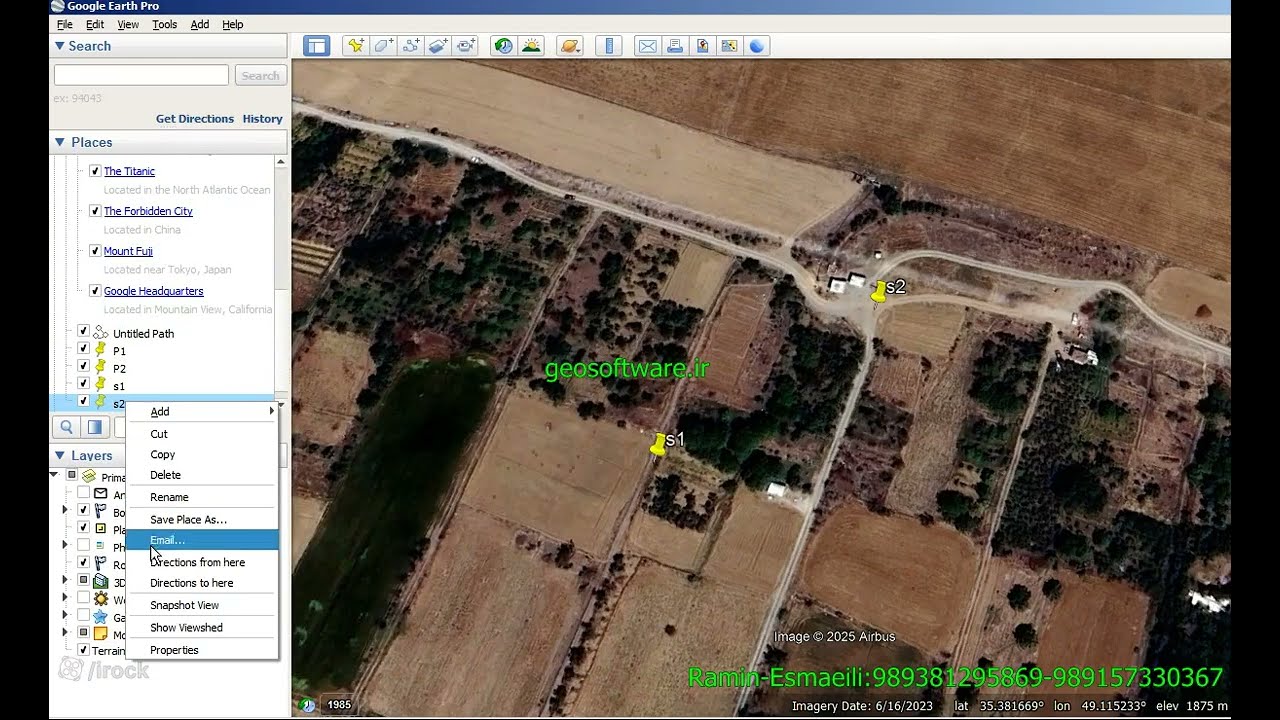Expand the Add submenu arrow
Screen dimensions: 1280x720
[x=271, y=411]
